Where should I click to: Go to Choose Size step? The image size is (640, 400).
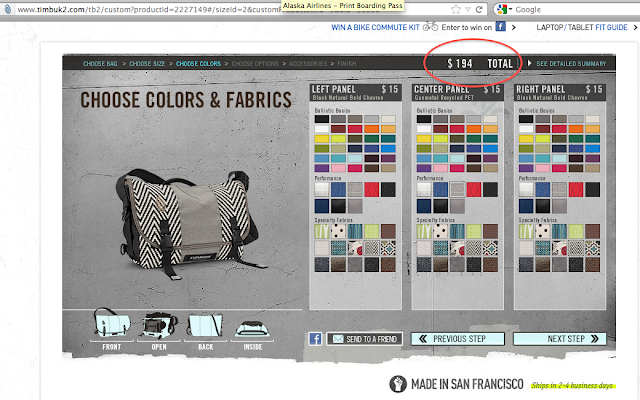click(147, 64)
